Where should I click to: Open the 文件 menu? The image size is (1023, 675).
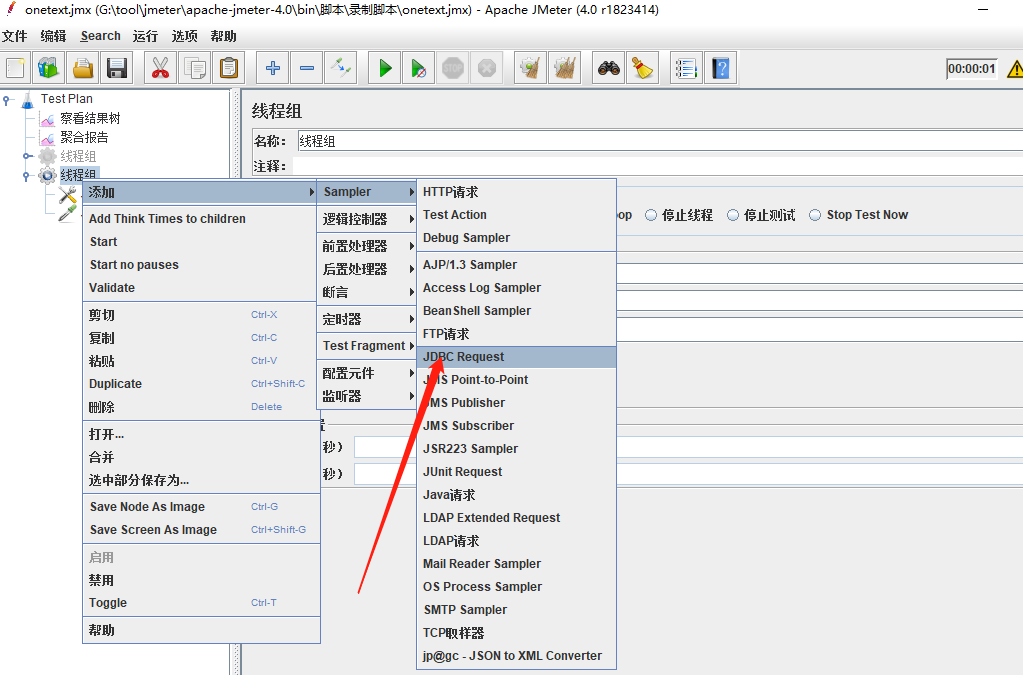pyautogui.click(x=14, y=36)
